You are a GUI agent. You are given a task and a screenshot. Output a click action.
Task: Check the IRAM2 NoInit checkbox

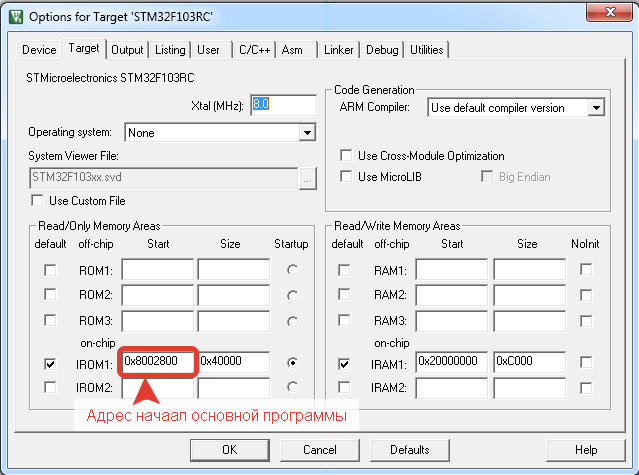click(x=586, y=388)
